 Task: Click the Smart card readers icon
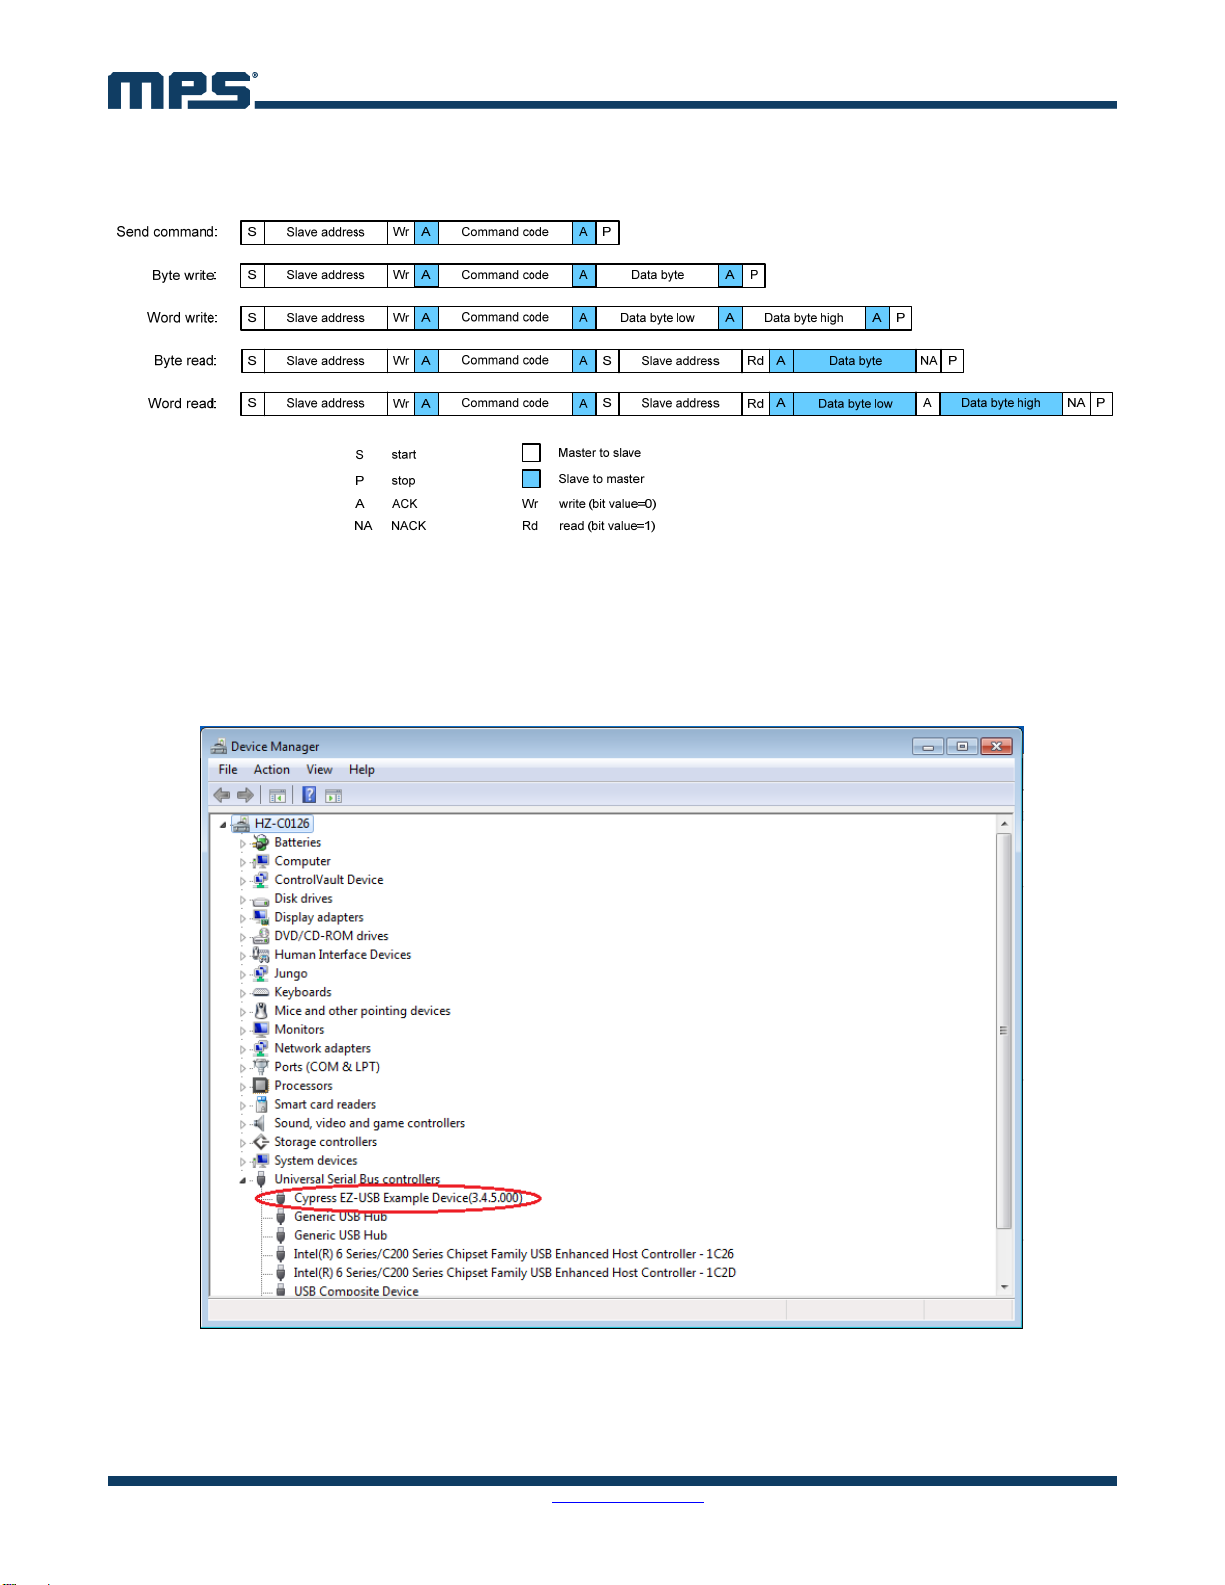click(261, 1104)
